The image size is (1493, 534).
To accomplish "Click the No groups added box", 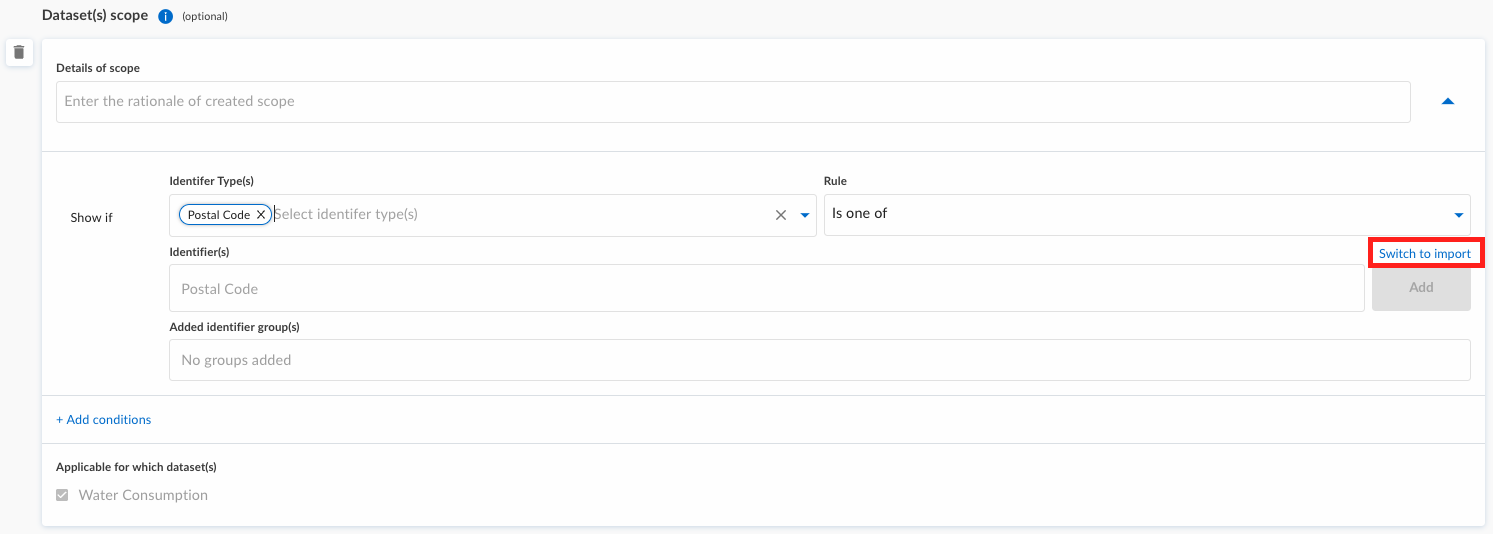I will click(820, 360).
